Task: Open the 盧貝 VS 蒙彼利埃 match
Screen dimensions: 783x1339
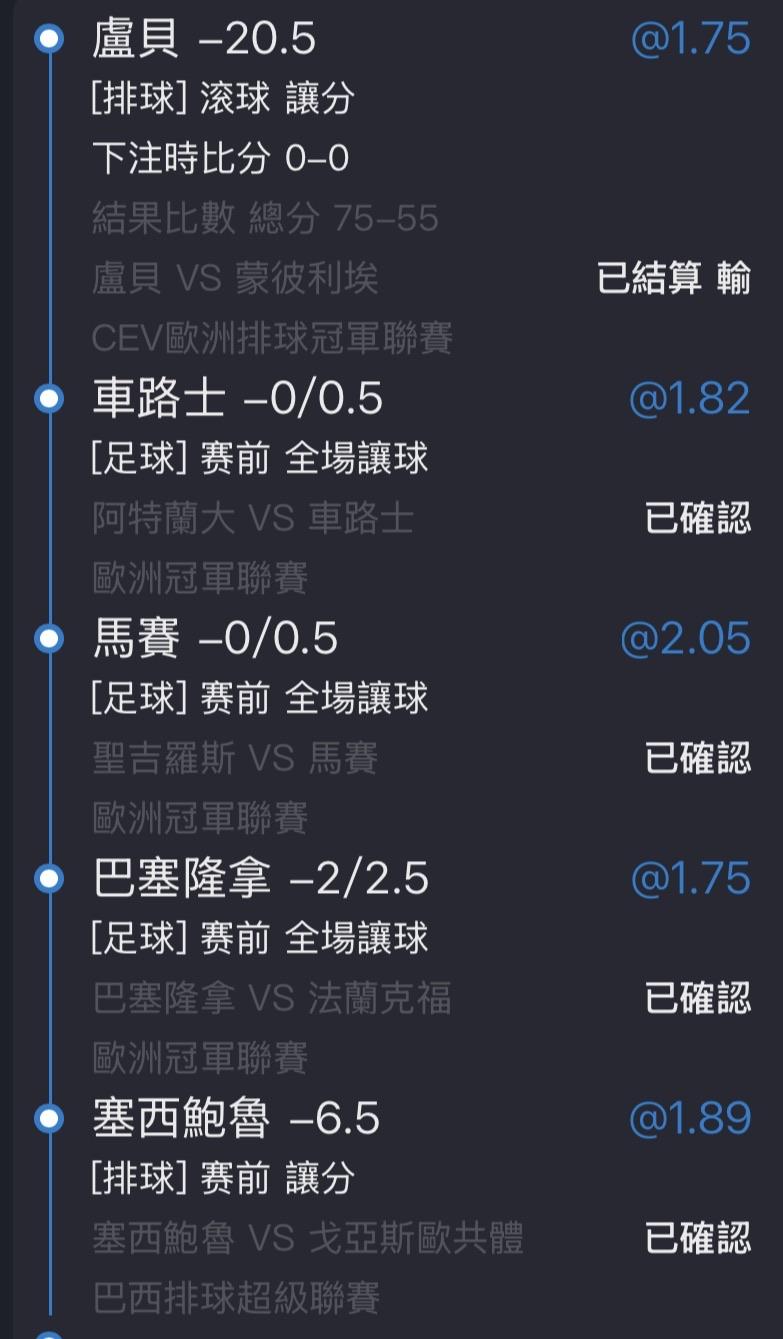Action: pos(235,279)
